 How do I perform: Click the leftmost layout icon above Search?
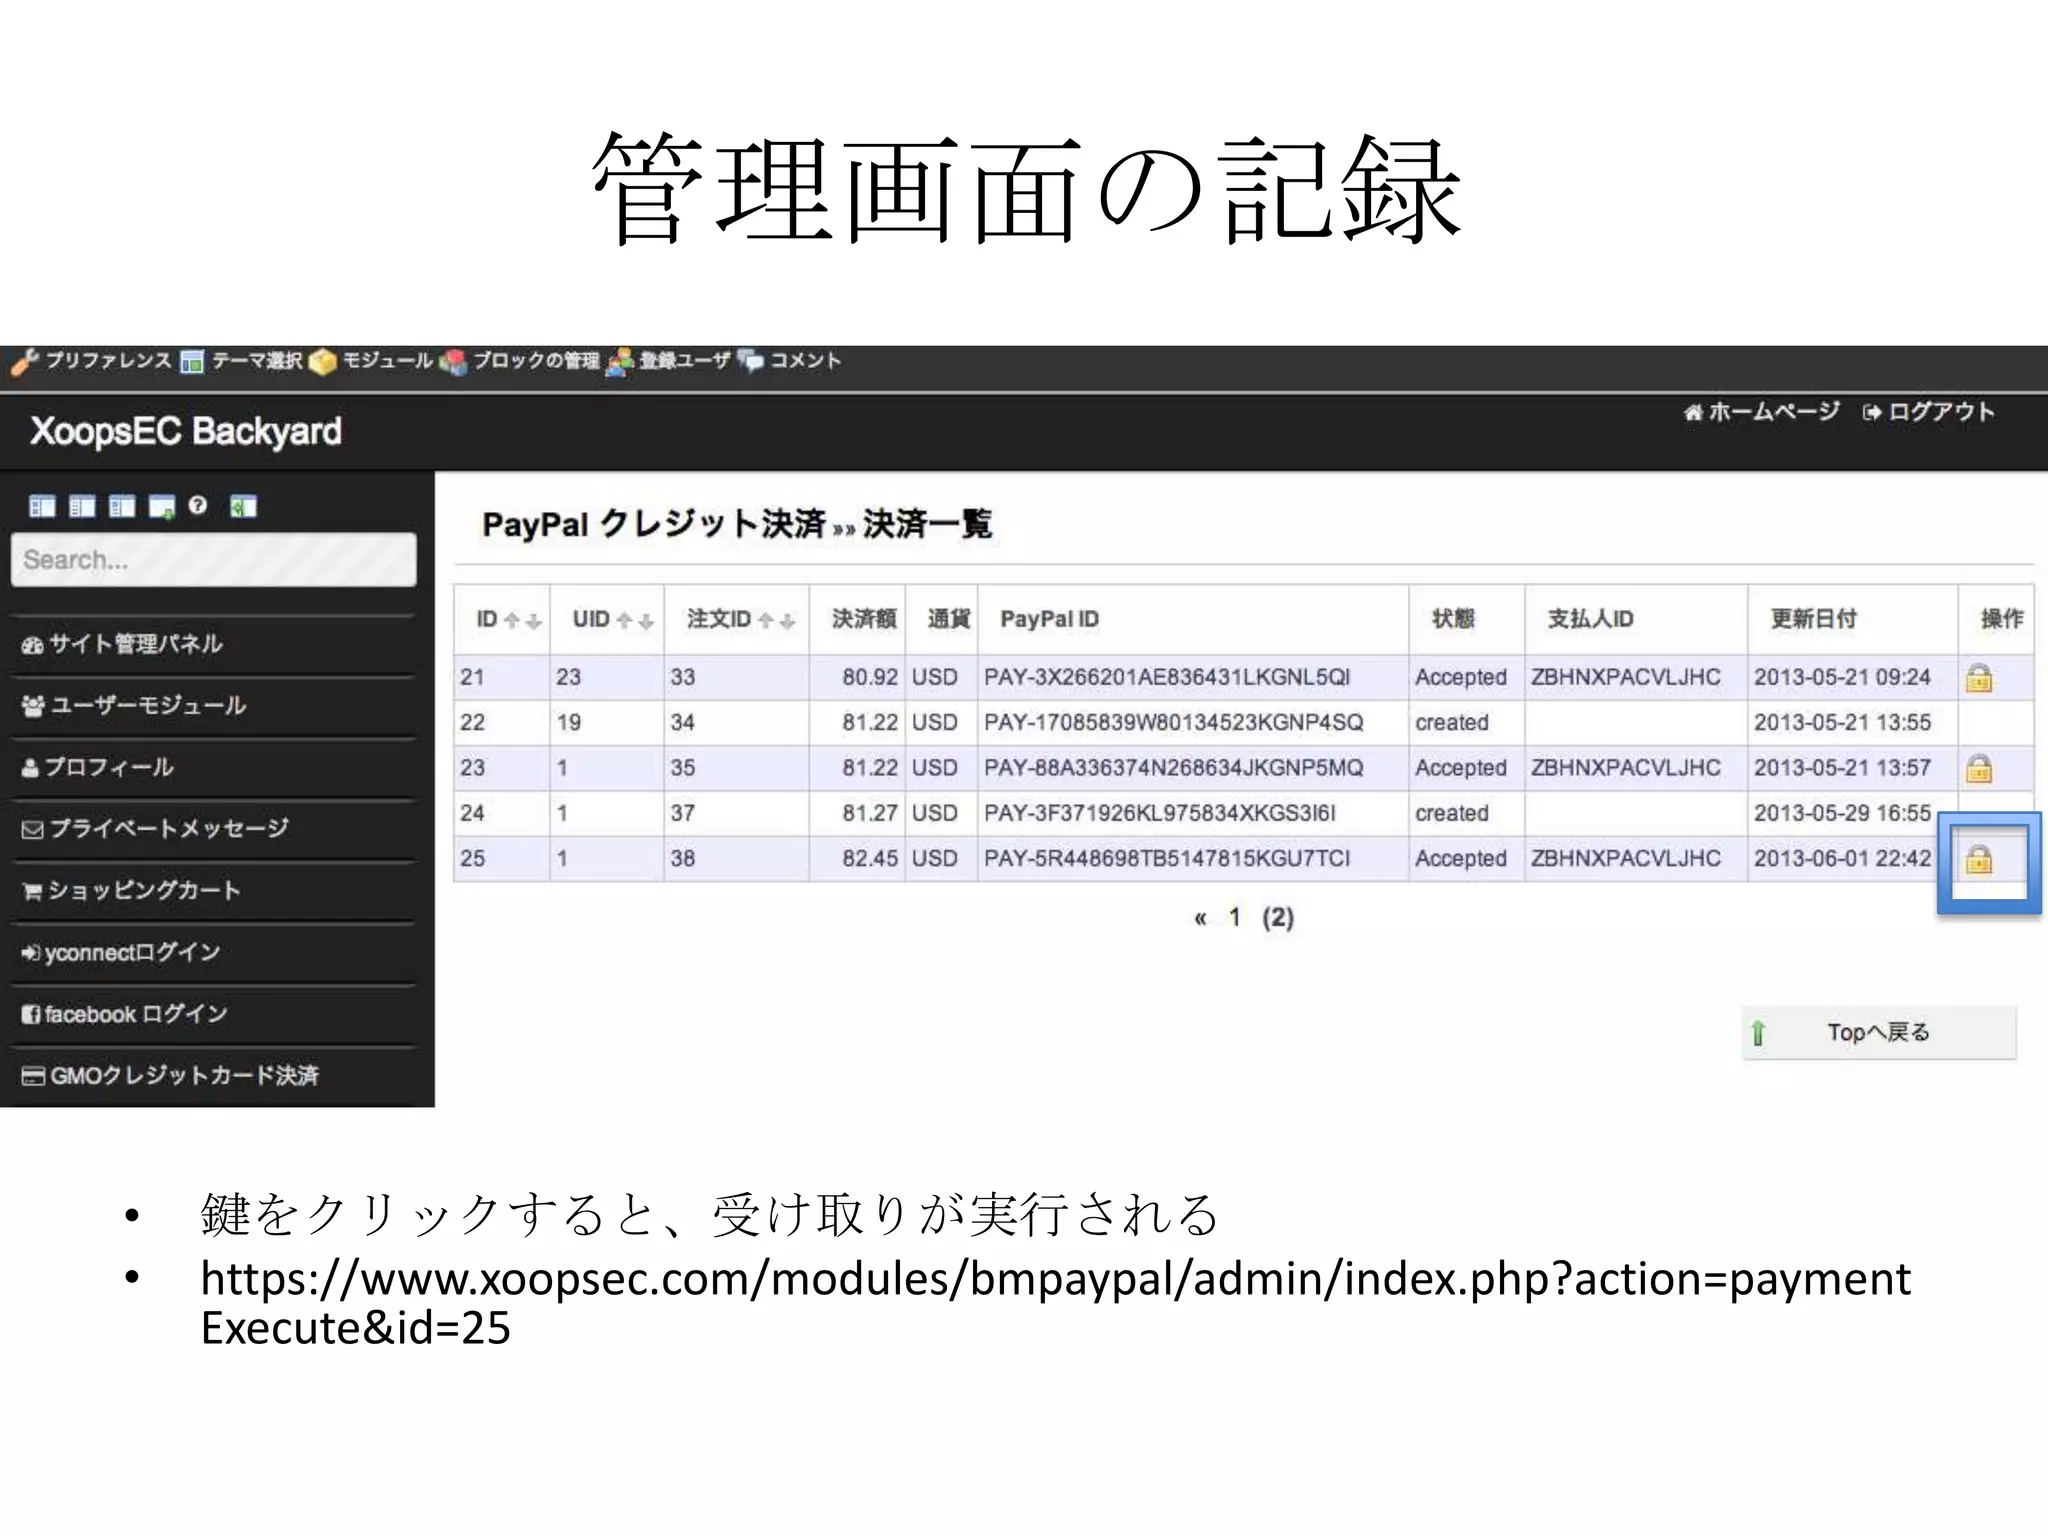point(42,507)
